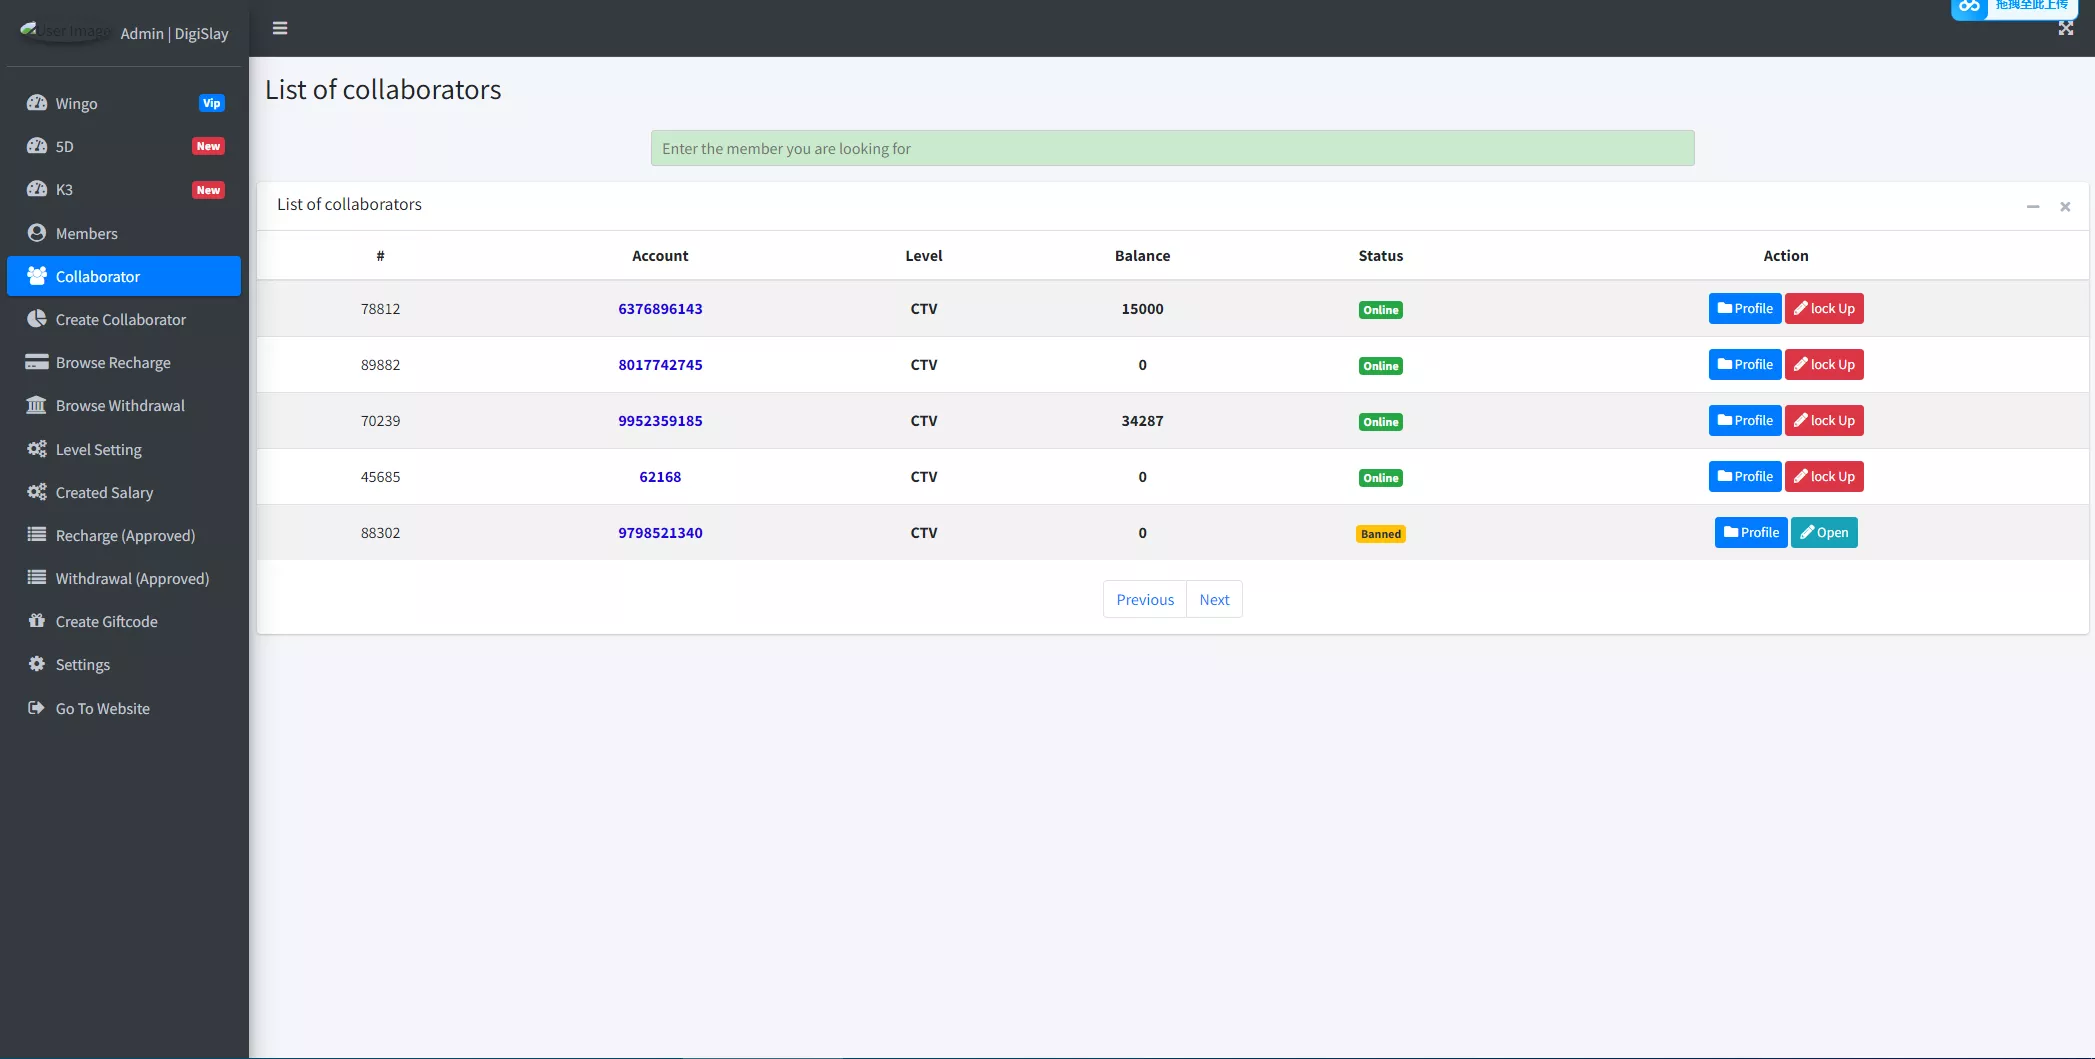Open Create Giftcode page
The width and height of the screenshot is (2095, 1059).
pyautogui.click(x=107, y=621)
